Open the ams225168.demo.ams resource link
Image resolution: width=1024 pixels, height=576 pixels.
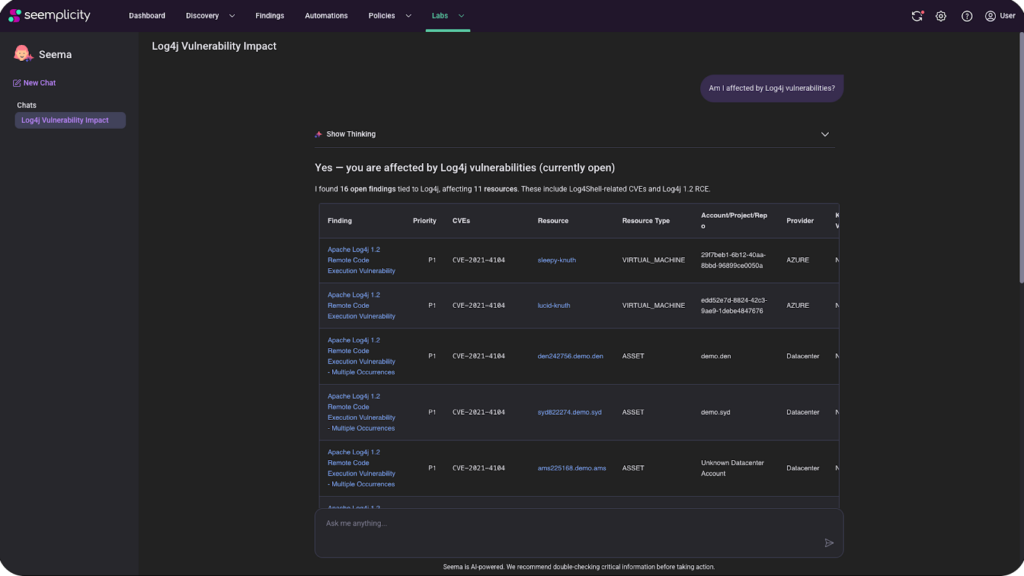click(x=571, y=468)
